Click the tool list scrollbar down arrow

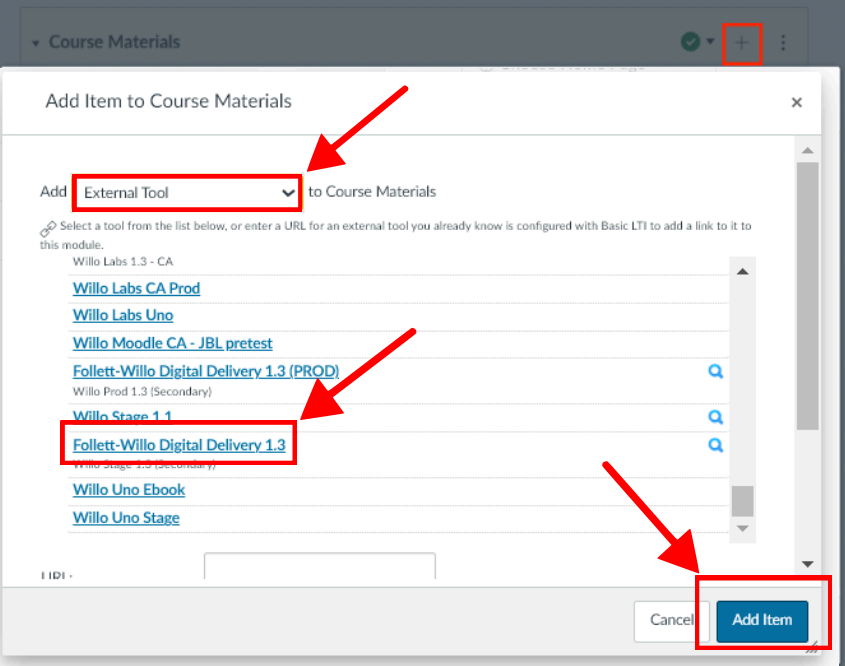coord(743,529)
